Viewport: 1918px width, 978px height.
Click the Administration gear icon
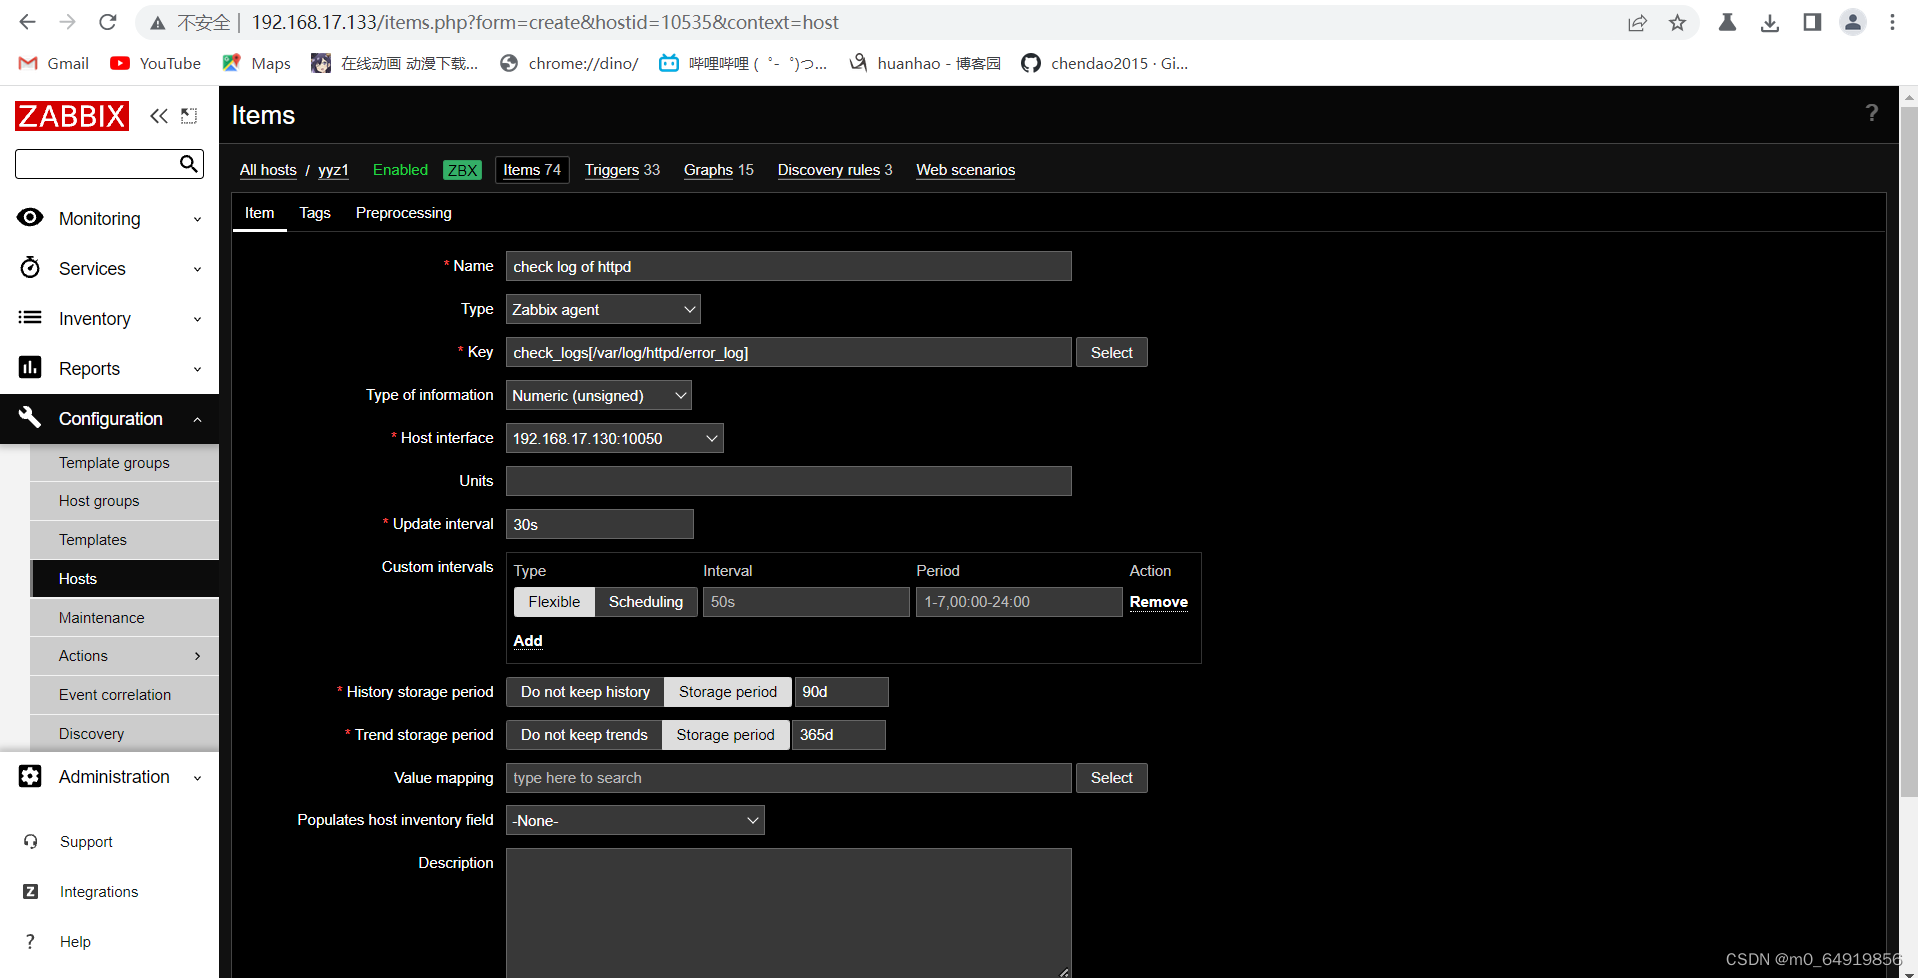pyautogui.click(x=30, y=776)
